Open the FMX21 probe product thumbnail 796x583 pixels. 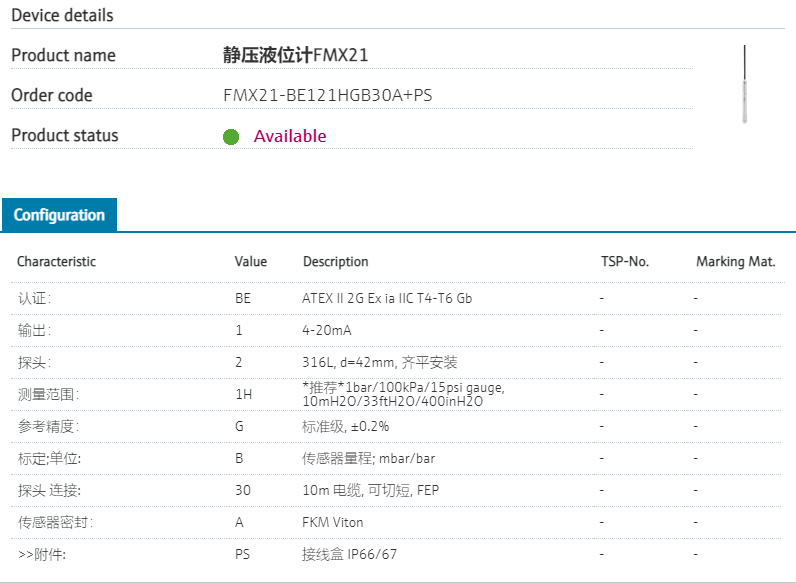click(x=744, y=84)
